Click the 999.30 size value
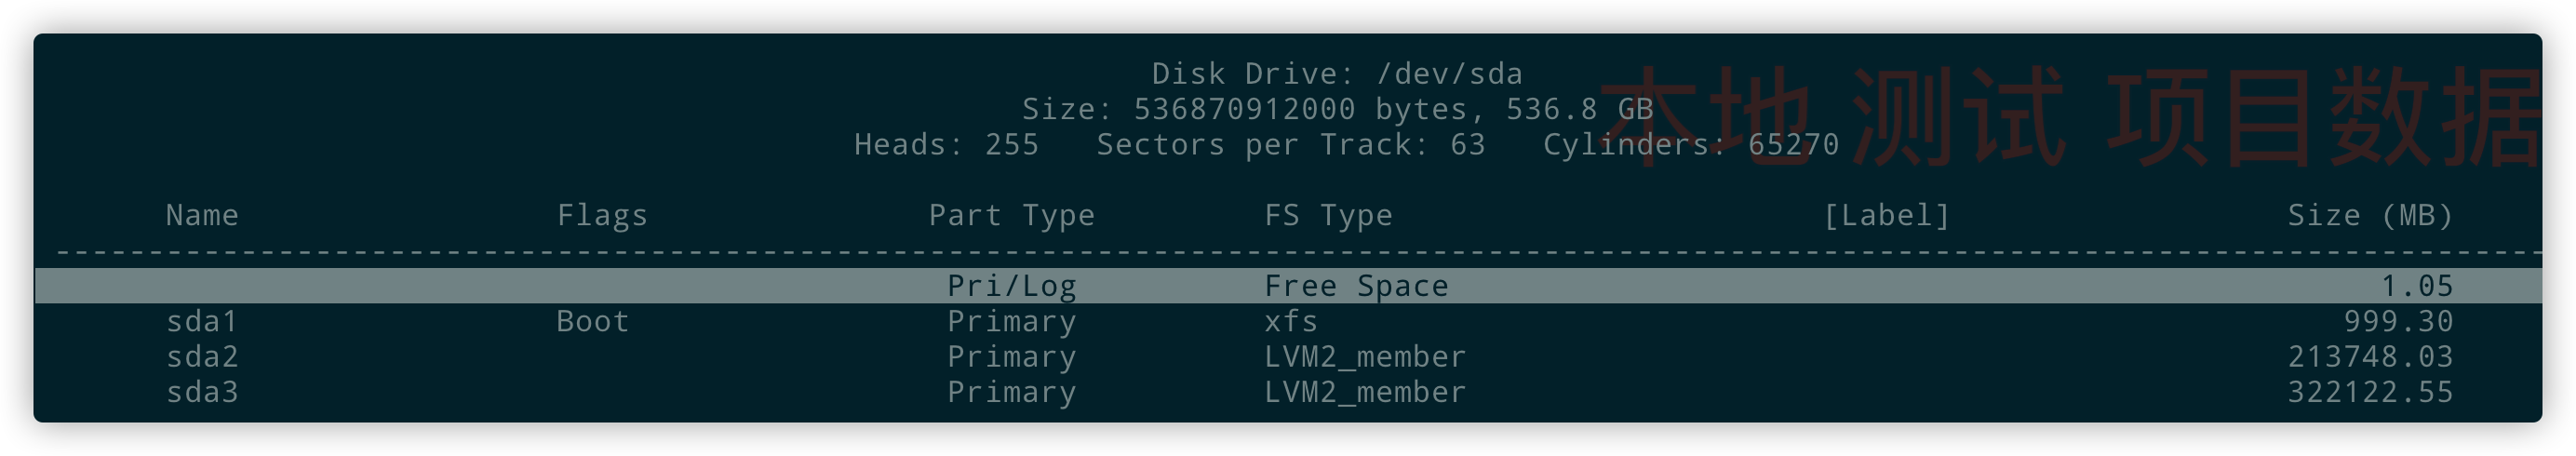The image size is (2576, 456). pos(2398,322)
